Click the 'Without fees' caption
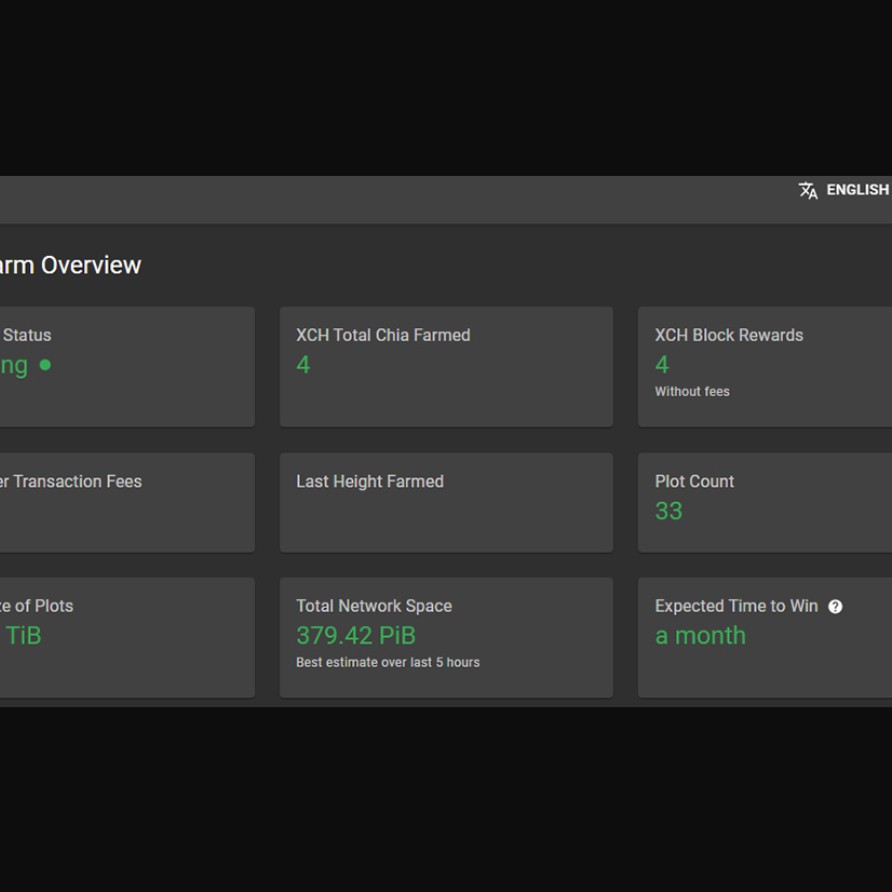 point(691,392)
